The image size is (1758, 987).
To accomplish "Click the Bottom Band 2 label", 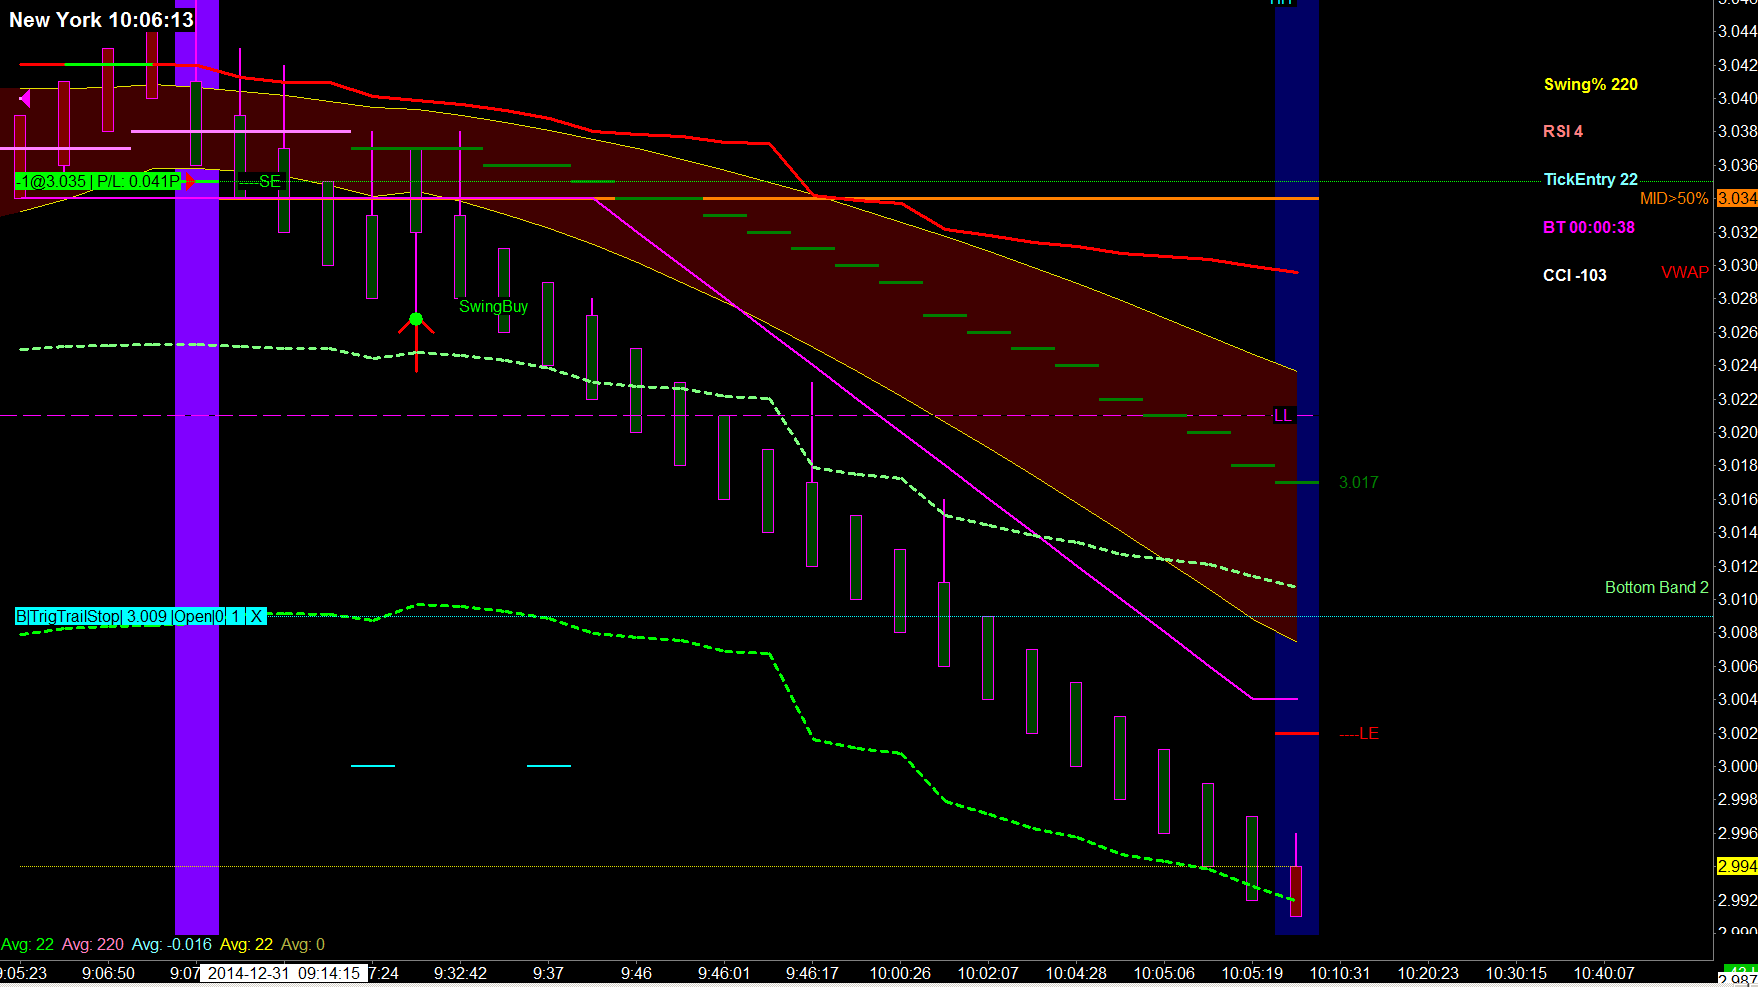I will (x=1656, y=587).
